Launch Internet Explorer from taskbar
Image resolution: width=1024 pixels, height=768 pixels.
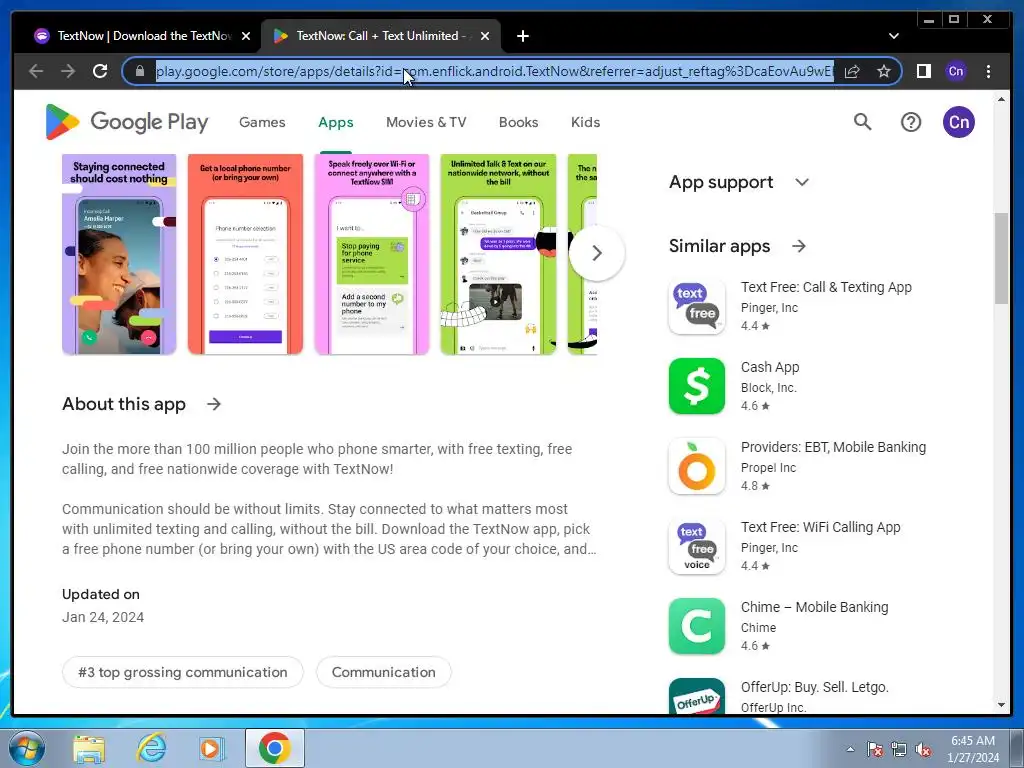pos(151,748)
